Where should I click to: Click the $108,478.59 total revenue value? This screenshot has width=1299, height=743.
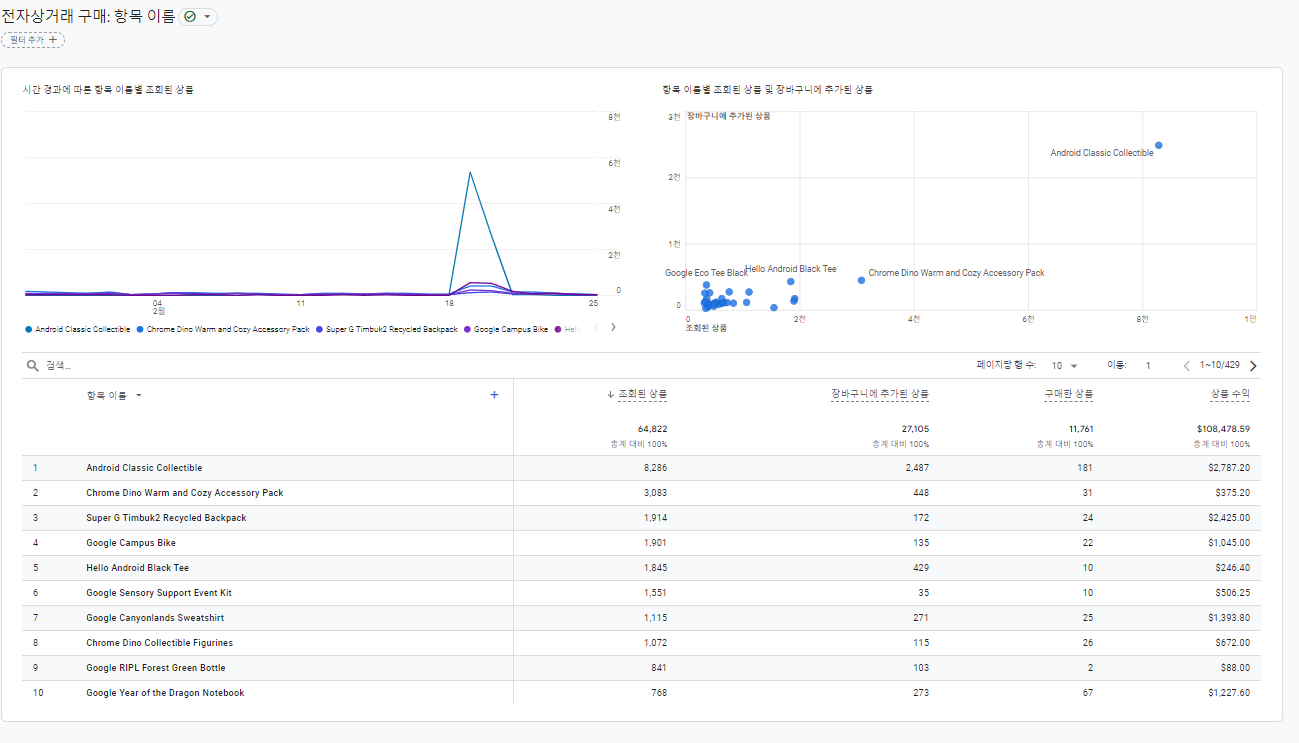(1223, 429)
